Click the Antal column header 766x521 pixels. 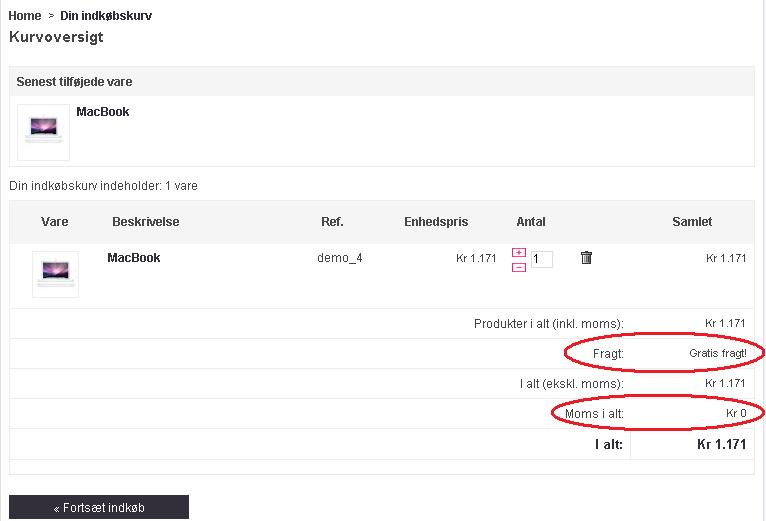(x=531, y=221)
